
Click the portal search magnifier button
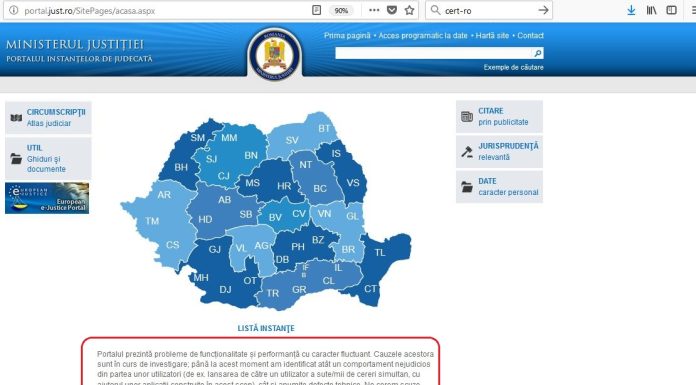538,53
